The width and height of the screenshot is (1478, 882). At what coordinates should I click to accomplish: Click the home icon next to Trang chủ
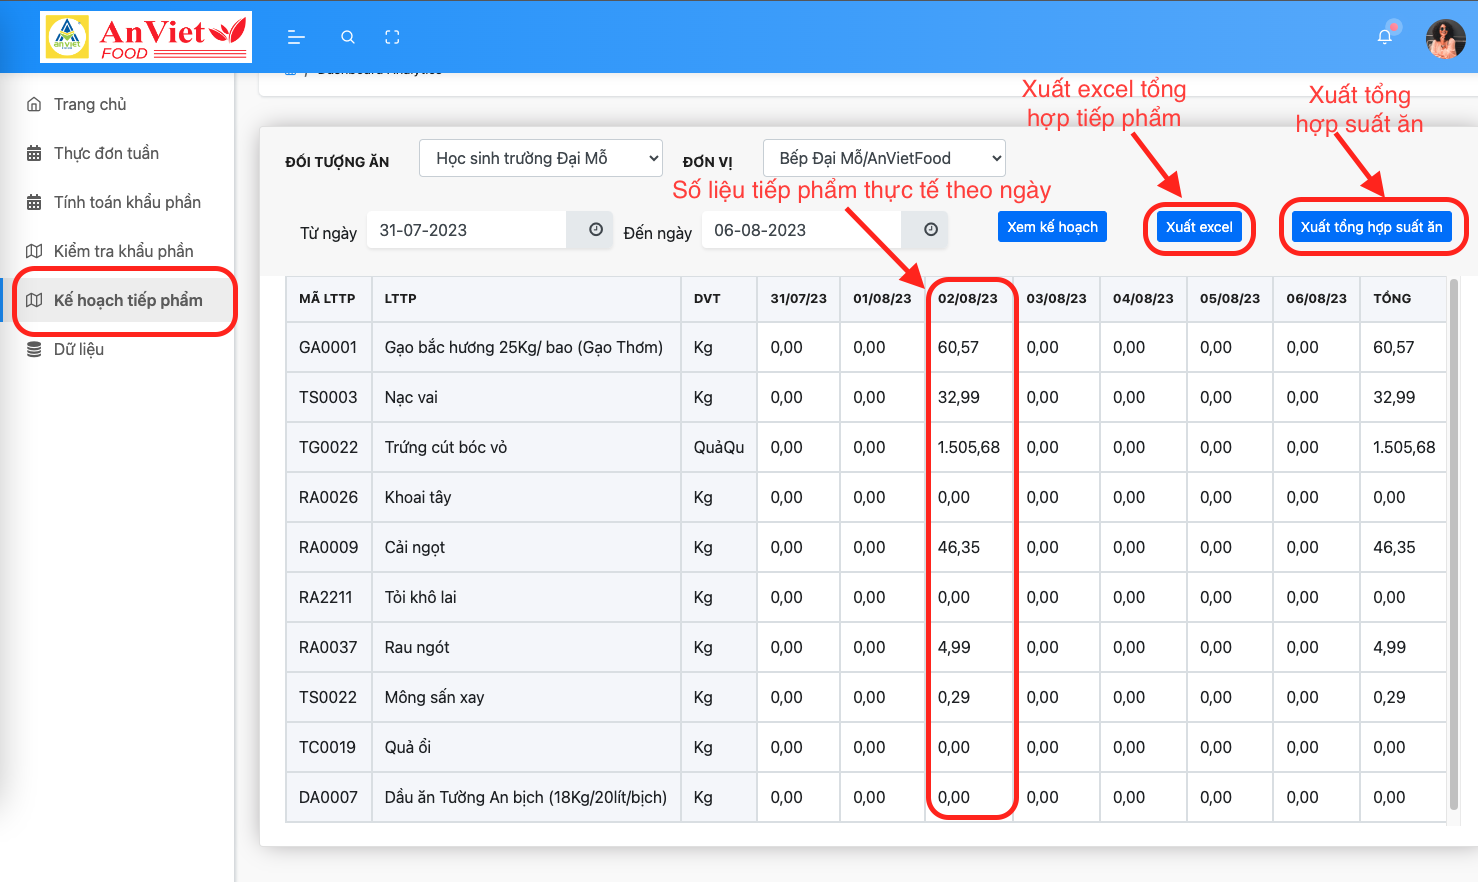click(x=33, y=103)
